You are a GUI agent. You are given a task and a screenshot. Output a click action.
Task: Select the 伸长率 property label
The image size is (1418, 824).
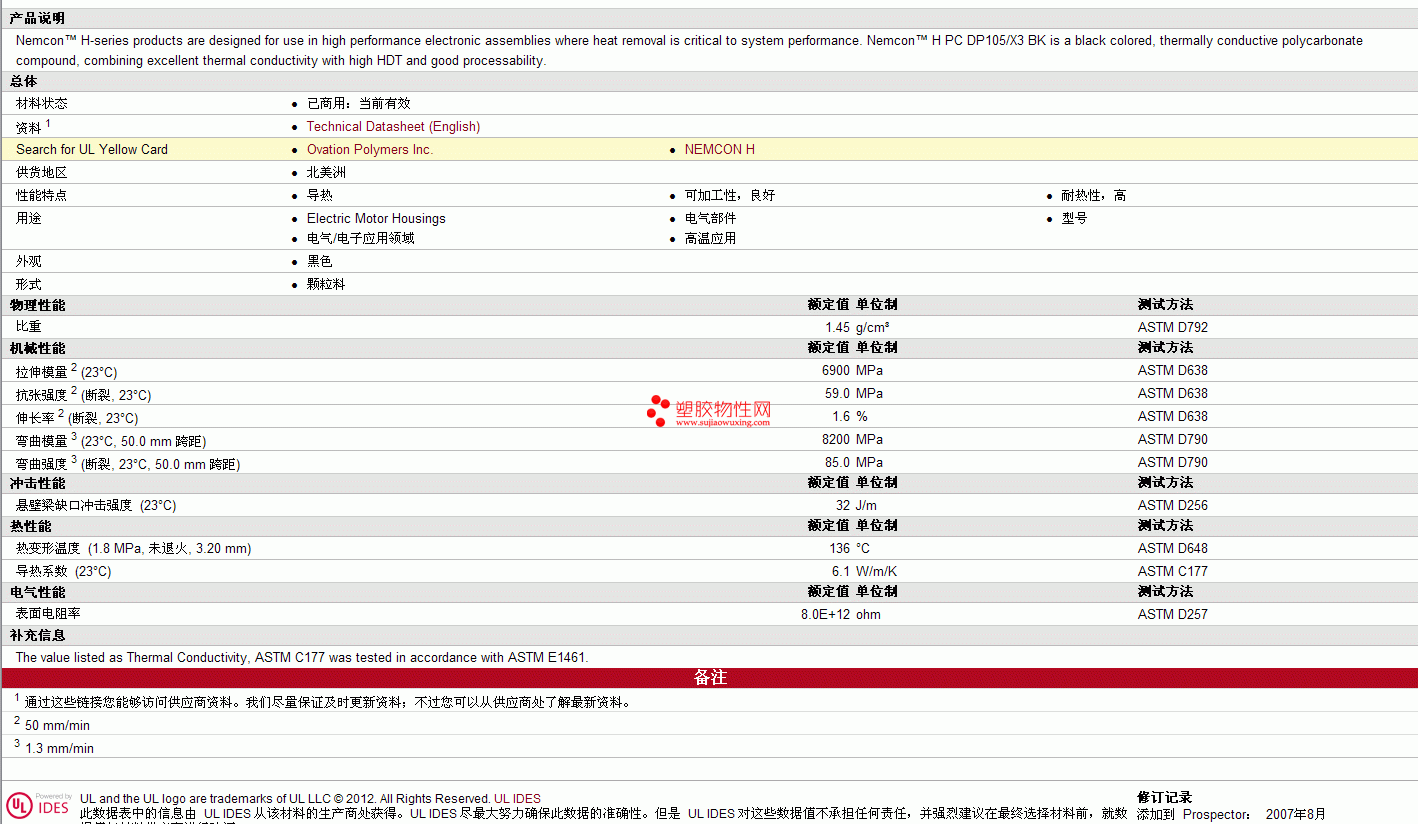tap(77, 417)
